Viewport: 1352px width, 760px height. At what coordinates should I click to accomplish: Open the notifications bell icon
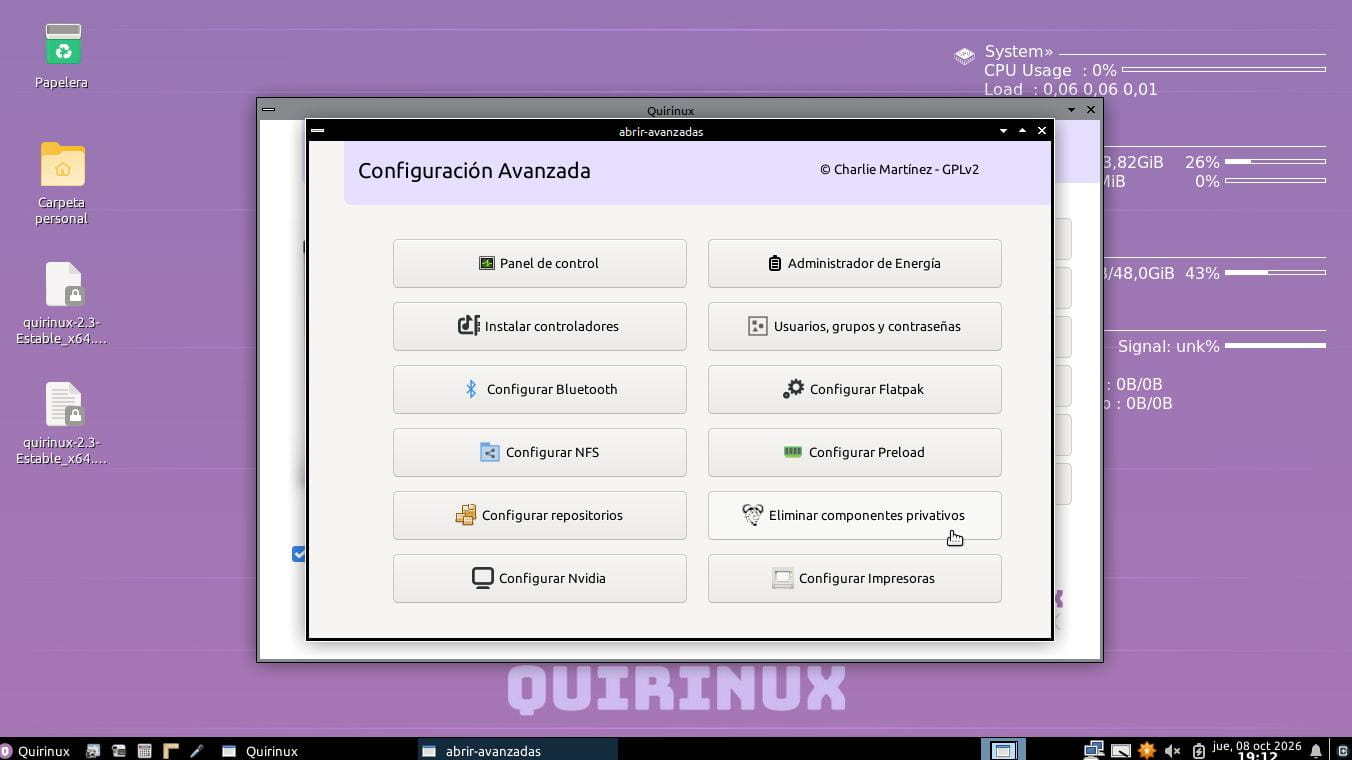click(1316, 750)
